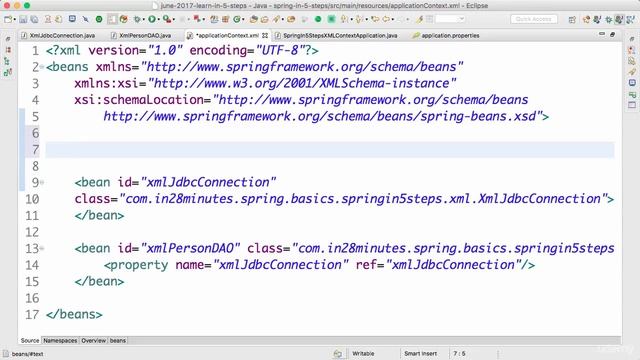Click the monitor-shaped toolbar icon

pyautogui.click(x=72, y=19)
